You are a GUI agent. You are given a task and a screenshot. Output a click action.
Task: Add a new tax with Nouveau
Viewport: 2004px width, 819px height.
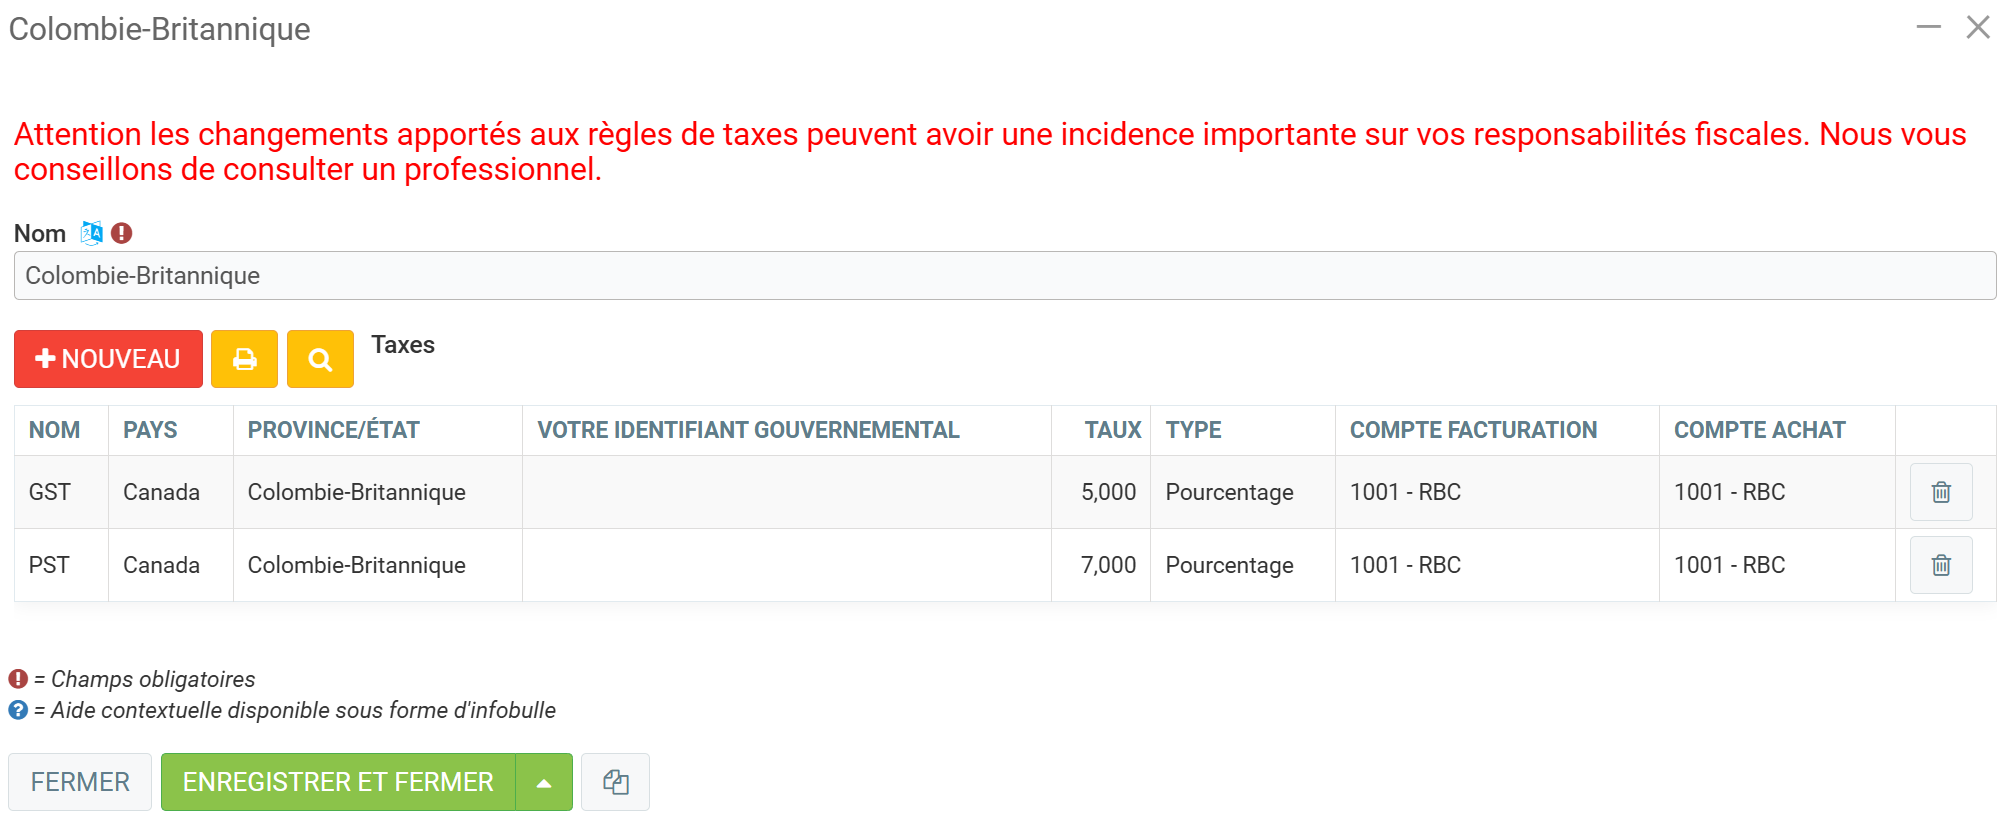pos(108,359)
